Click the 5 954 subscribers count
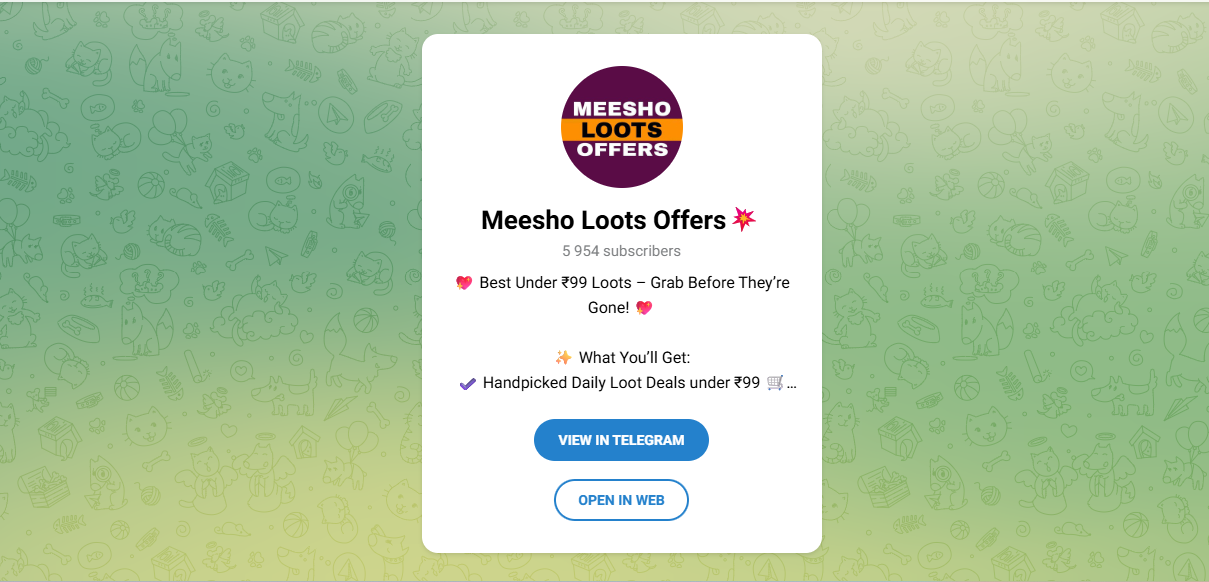 click(x=621, y=251)
